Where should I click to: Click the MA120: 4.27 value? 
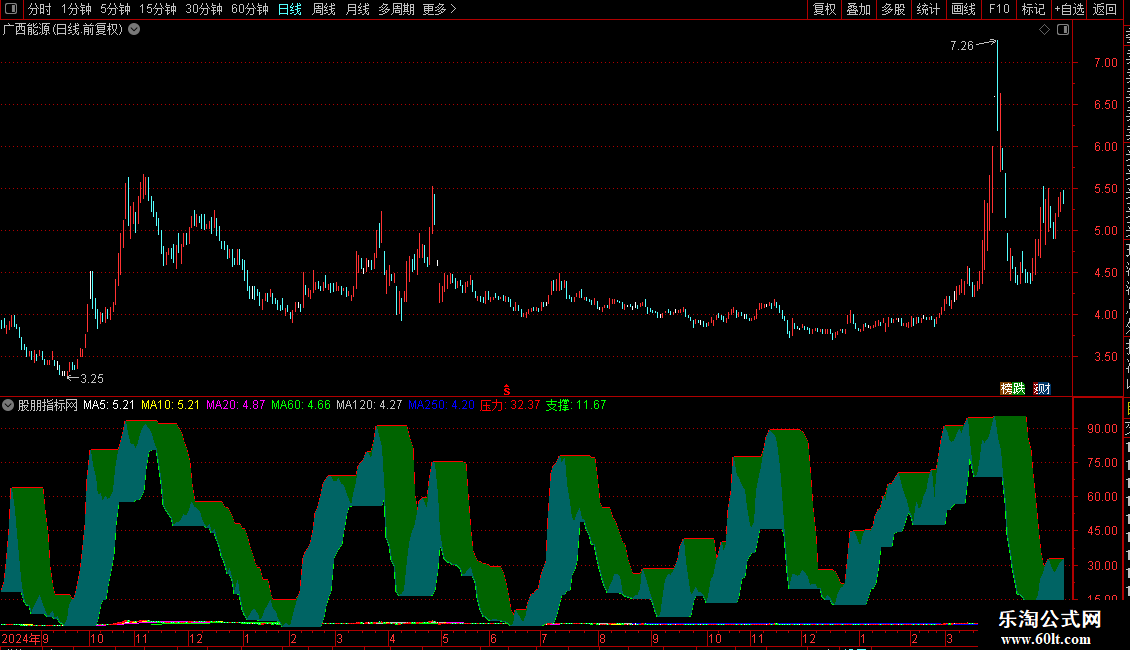(x=369, y=405)
